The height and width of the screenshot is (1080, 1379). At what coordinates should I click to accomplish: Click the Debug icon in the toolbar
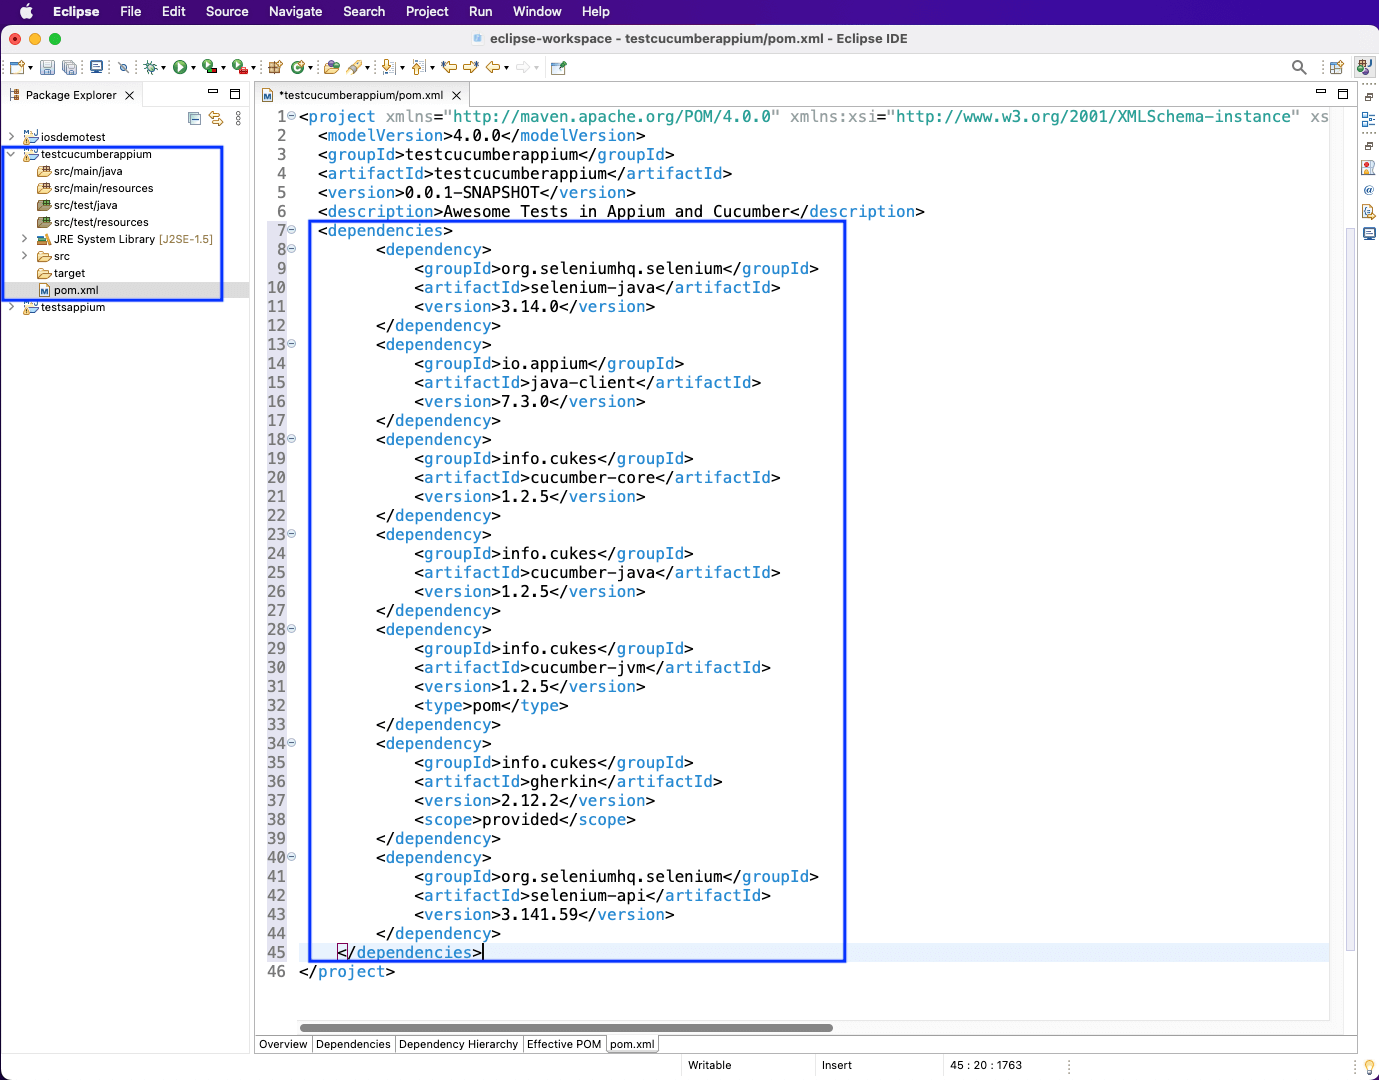150,67
